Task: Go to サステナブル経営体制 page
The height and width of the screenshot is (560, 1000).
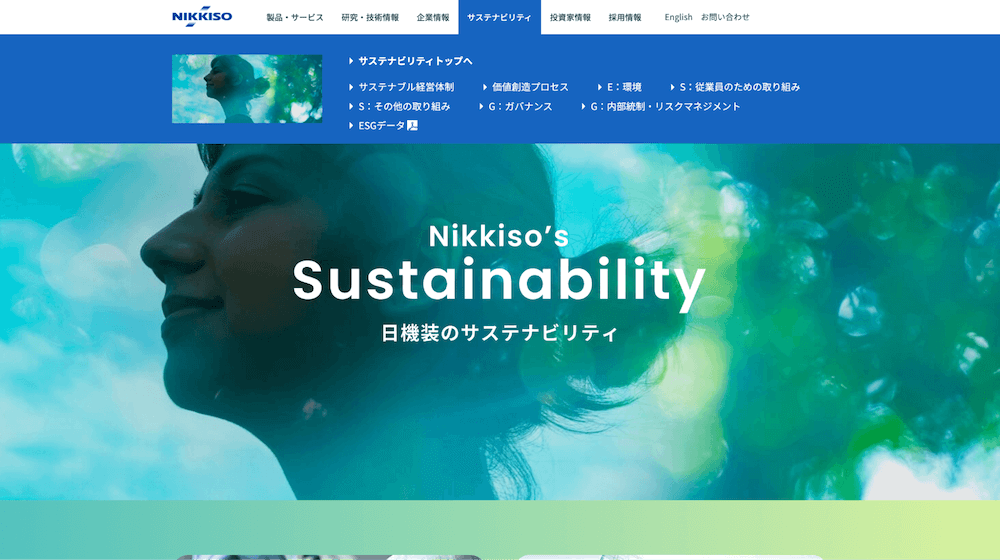Action: click(406, 87)
